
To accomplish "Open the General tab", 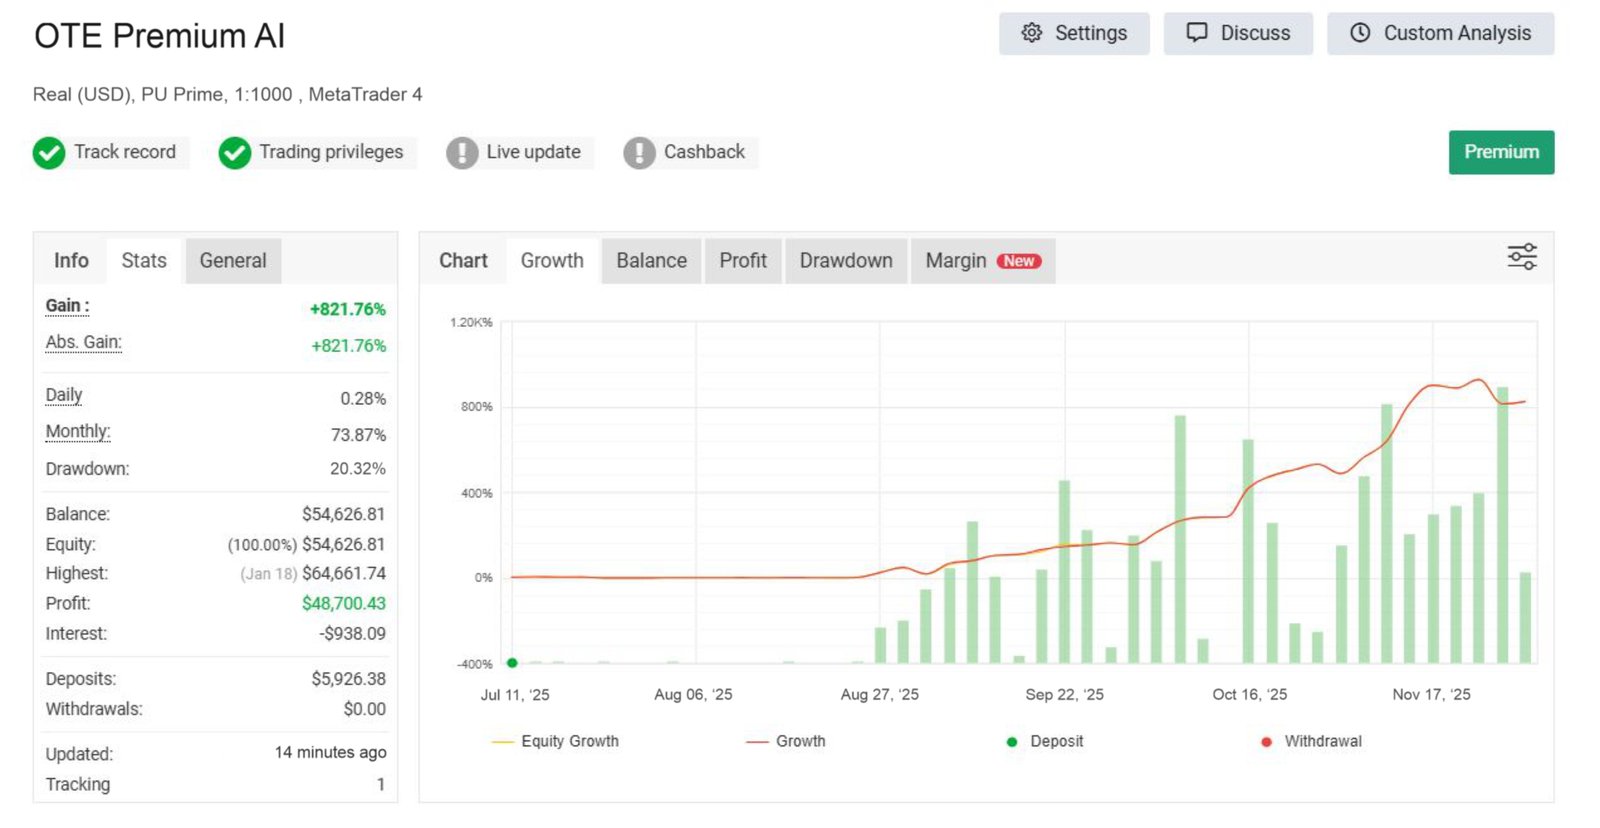I will [233, 261].
